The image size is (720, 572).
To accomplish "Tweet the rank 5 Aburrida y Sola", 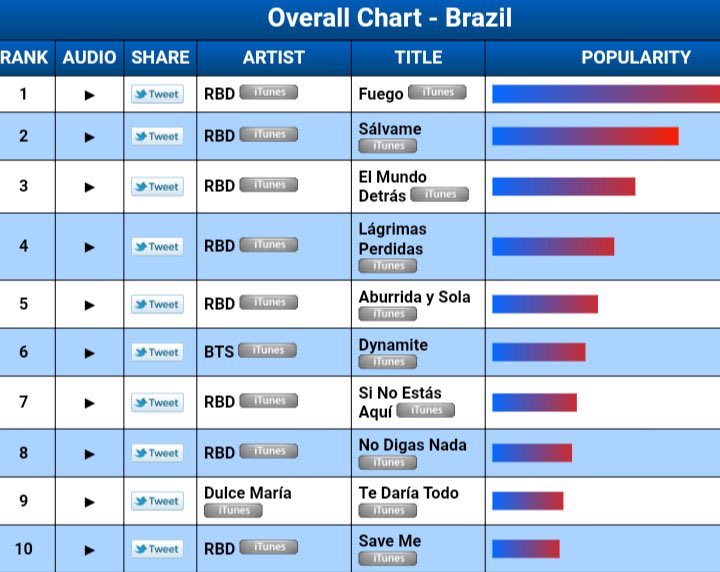I will 158,304.
